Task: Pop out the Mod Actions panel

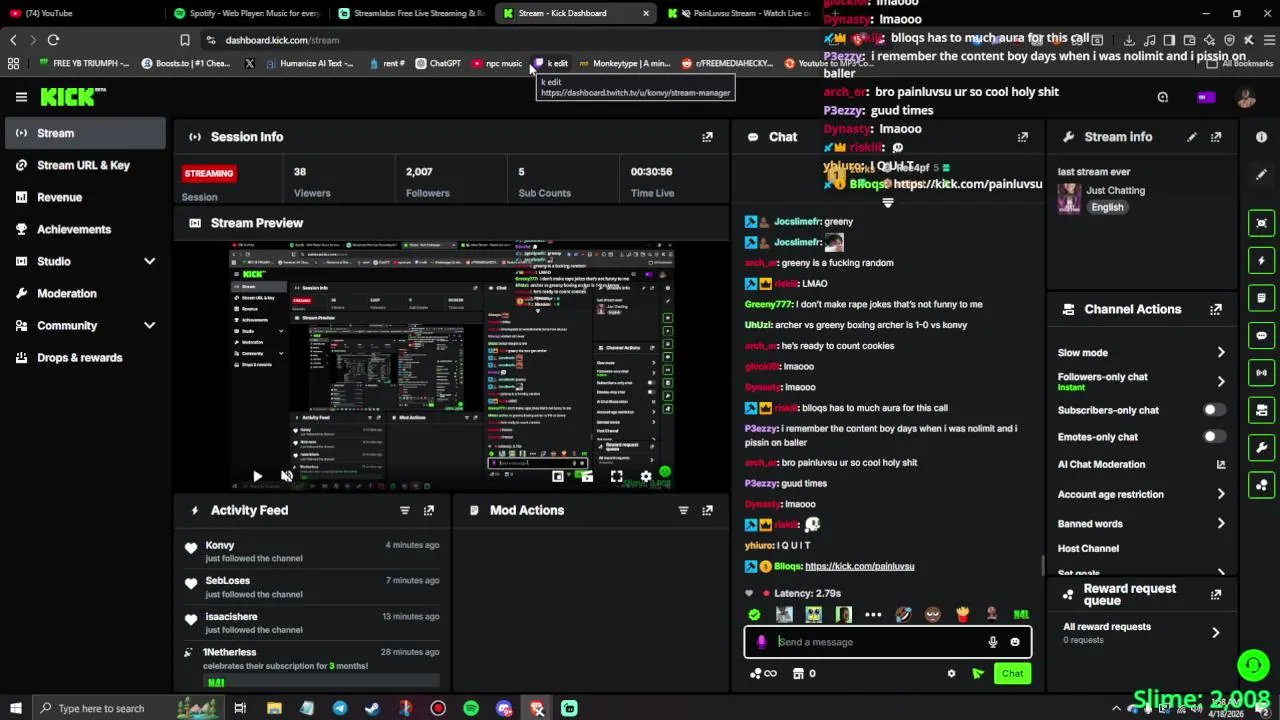Action: 707,510
